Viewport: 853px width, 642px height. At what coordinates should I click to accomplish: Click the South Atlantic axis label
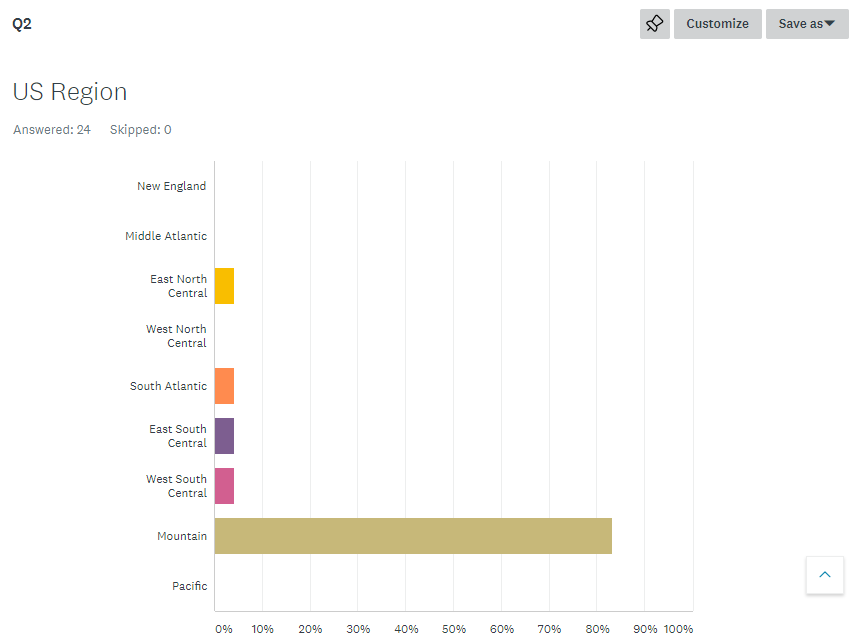pos(169,386)
